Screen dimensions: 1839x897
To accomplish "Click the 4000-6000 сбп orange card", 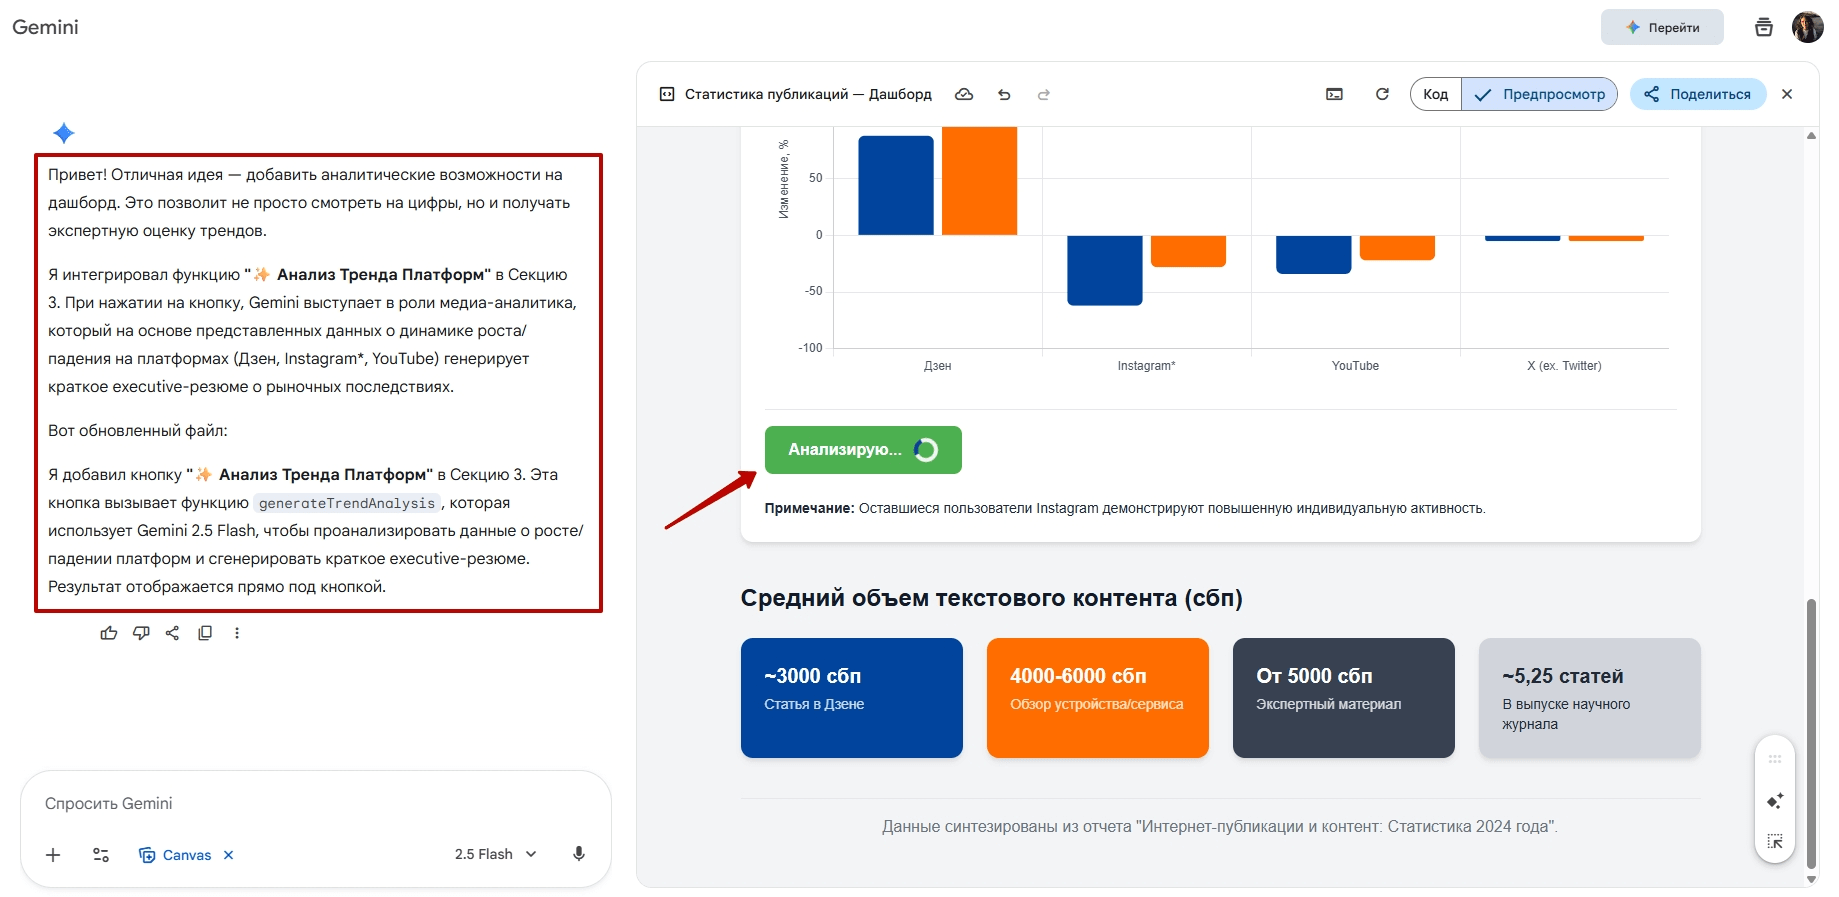I will pos(1098,698).
